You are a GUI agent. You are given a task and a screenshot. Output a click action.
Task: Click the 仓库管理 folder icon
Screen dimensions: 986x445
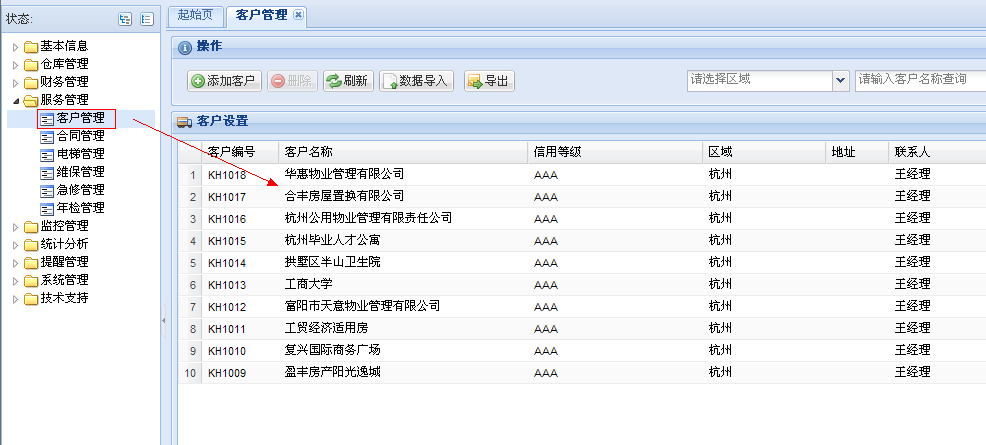click(31, 65)
